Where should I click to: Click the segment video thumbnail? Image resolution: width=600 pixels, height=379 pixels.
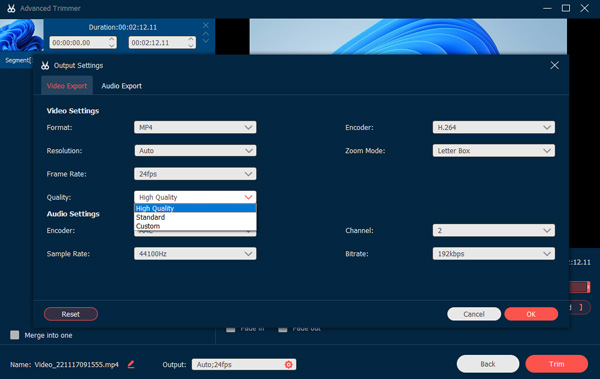click(22, 35)
